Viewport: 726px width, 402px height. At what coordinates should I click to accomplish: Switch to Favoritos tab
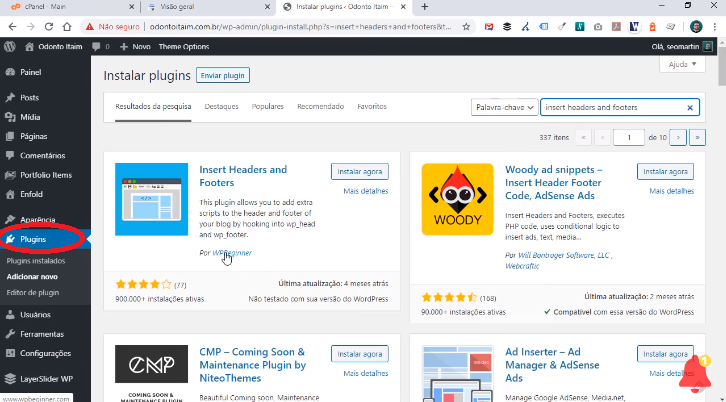click(x=372, y=107)
